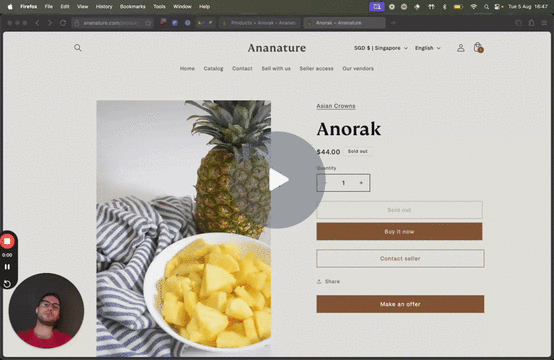The height and width of the screenshot is (360, 554).
Task: Click the date and time in menu bar
Action: 528,7
